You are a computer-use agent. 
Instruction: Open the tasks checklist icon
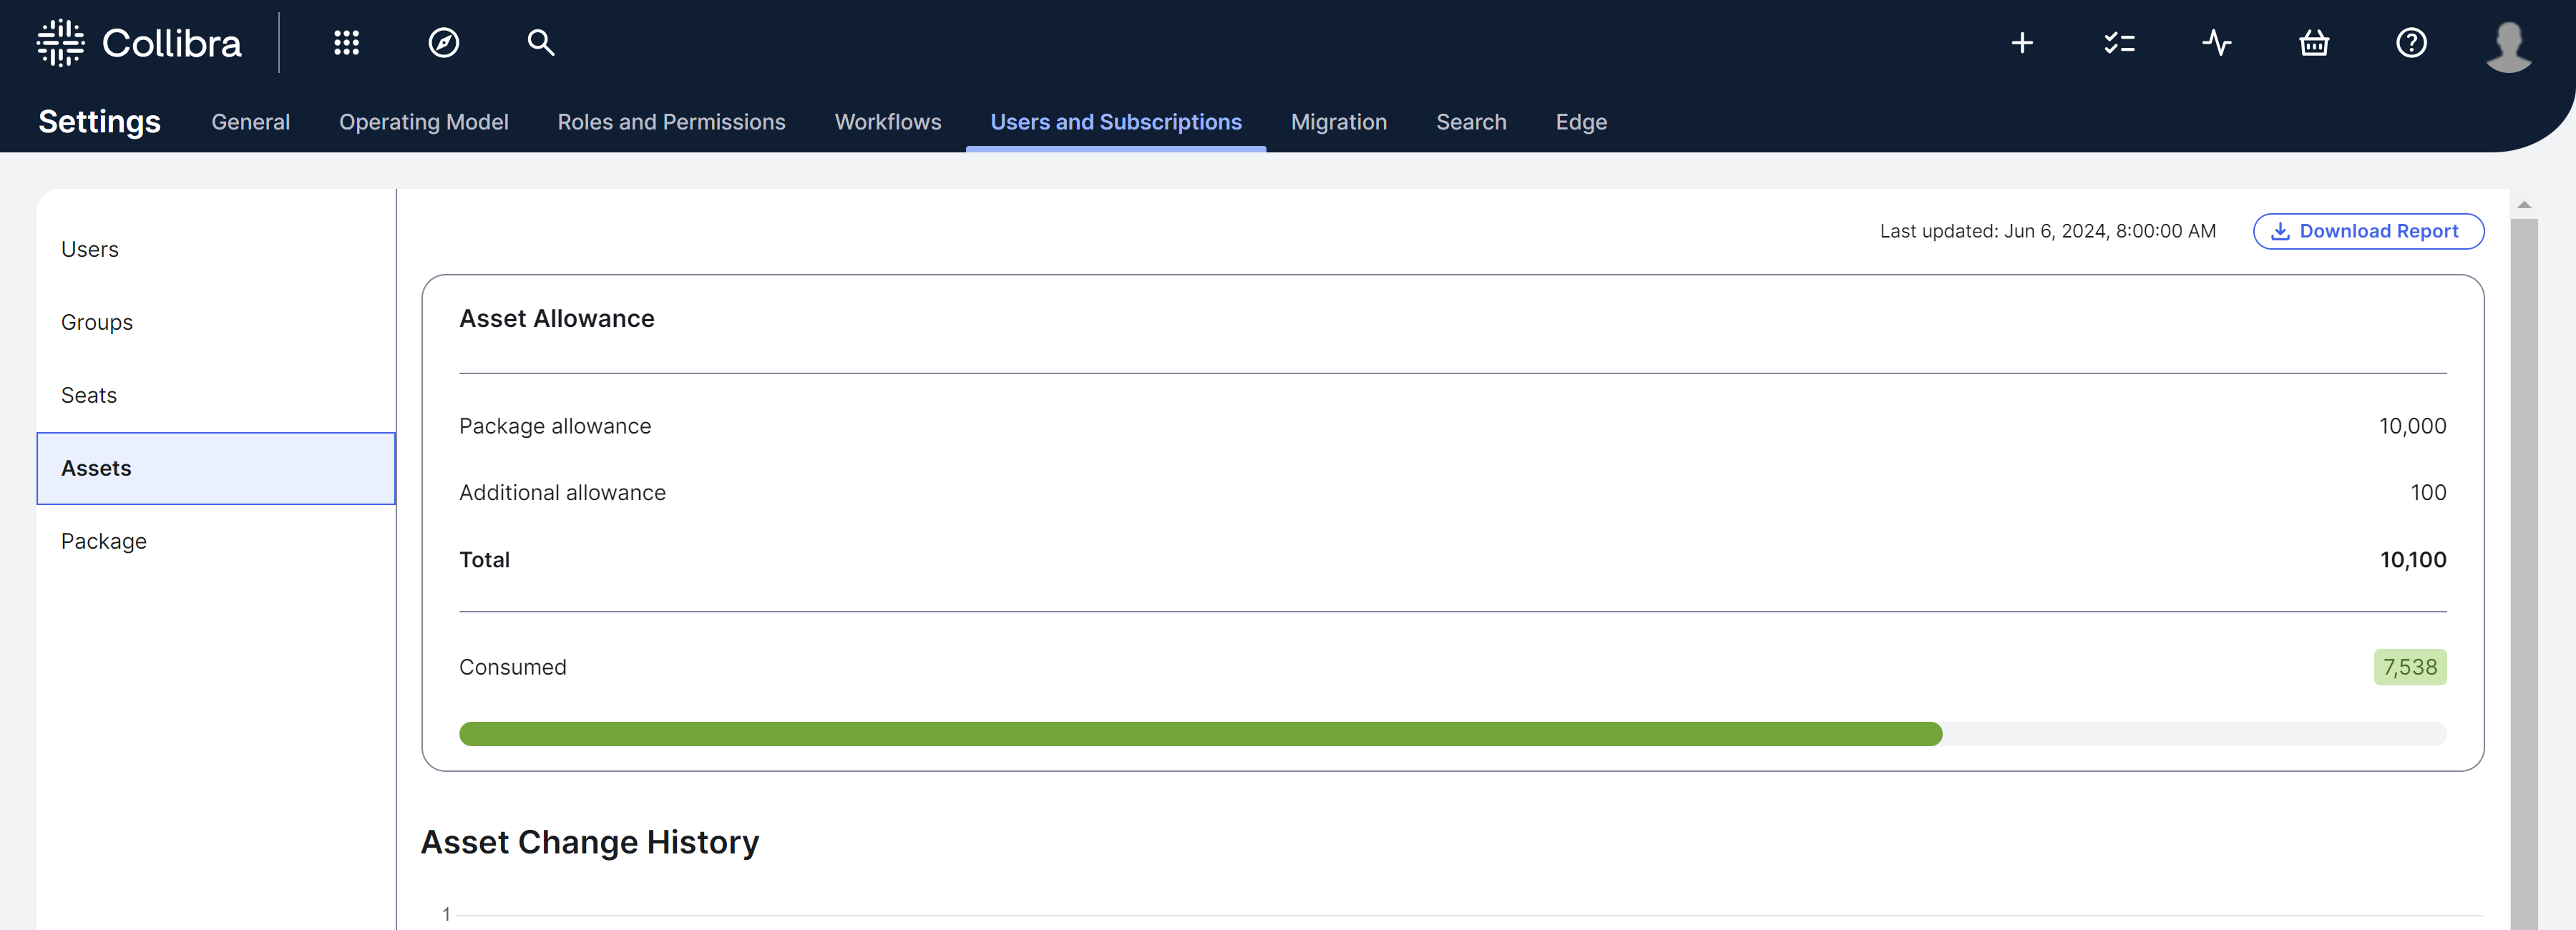point(2118,43)
